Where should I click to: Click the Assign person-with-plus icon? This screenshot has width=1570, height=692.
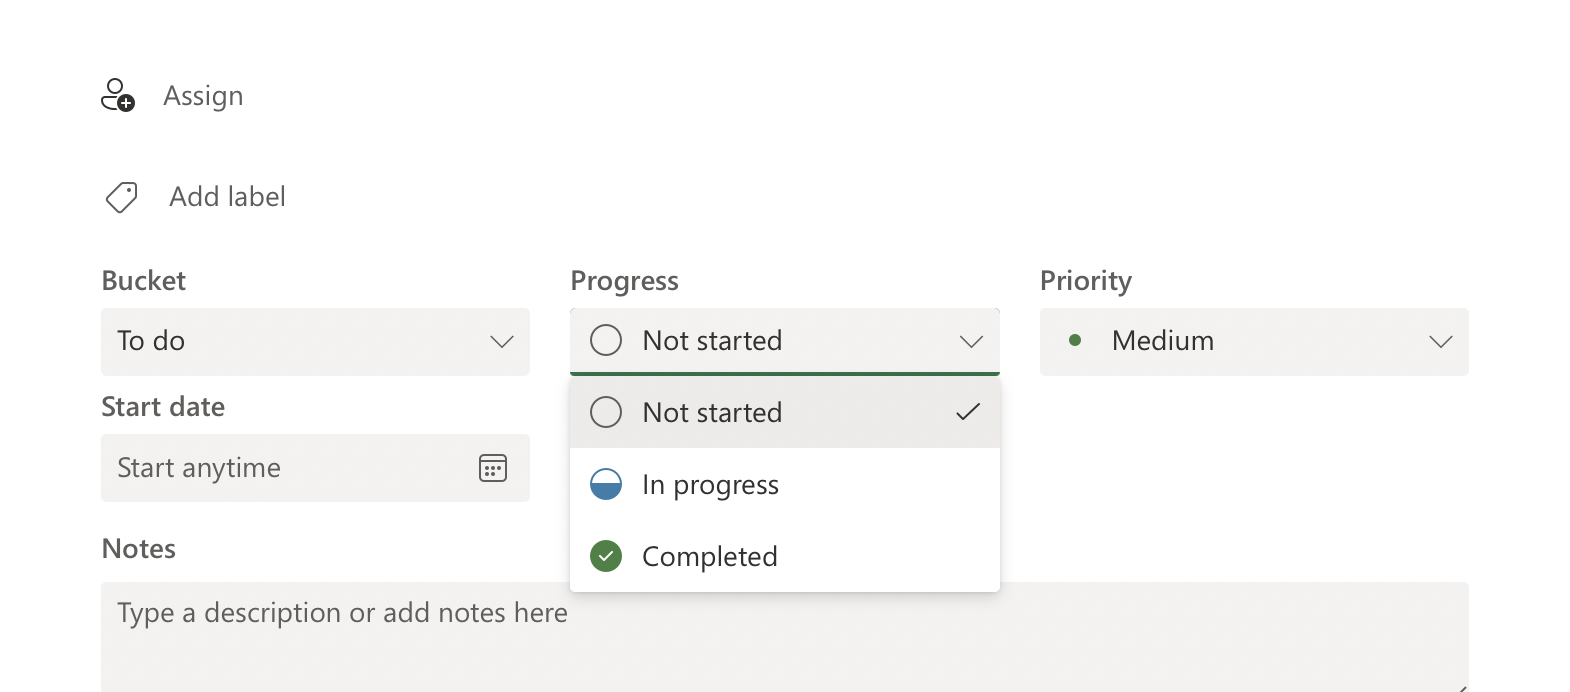118,96
